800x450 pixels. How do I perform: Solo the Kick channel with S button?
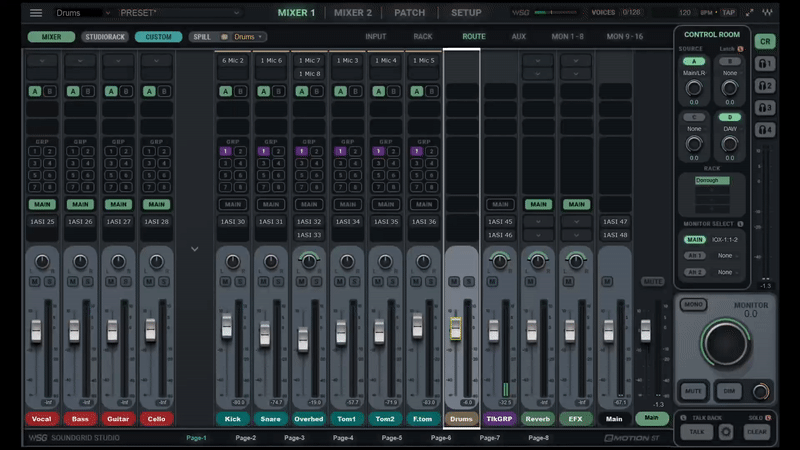click(x=239, y=282)
